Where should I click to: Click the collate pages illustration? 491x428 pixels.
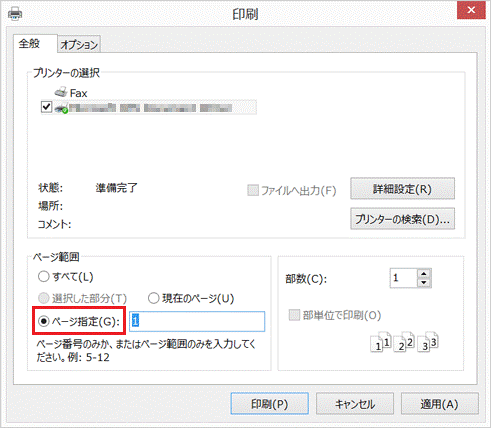pyautogui.click(x=404, y=342)
